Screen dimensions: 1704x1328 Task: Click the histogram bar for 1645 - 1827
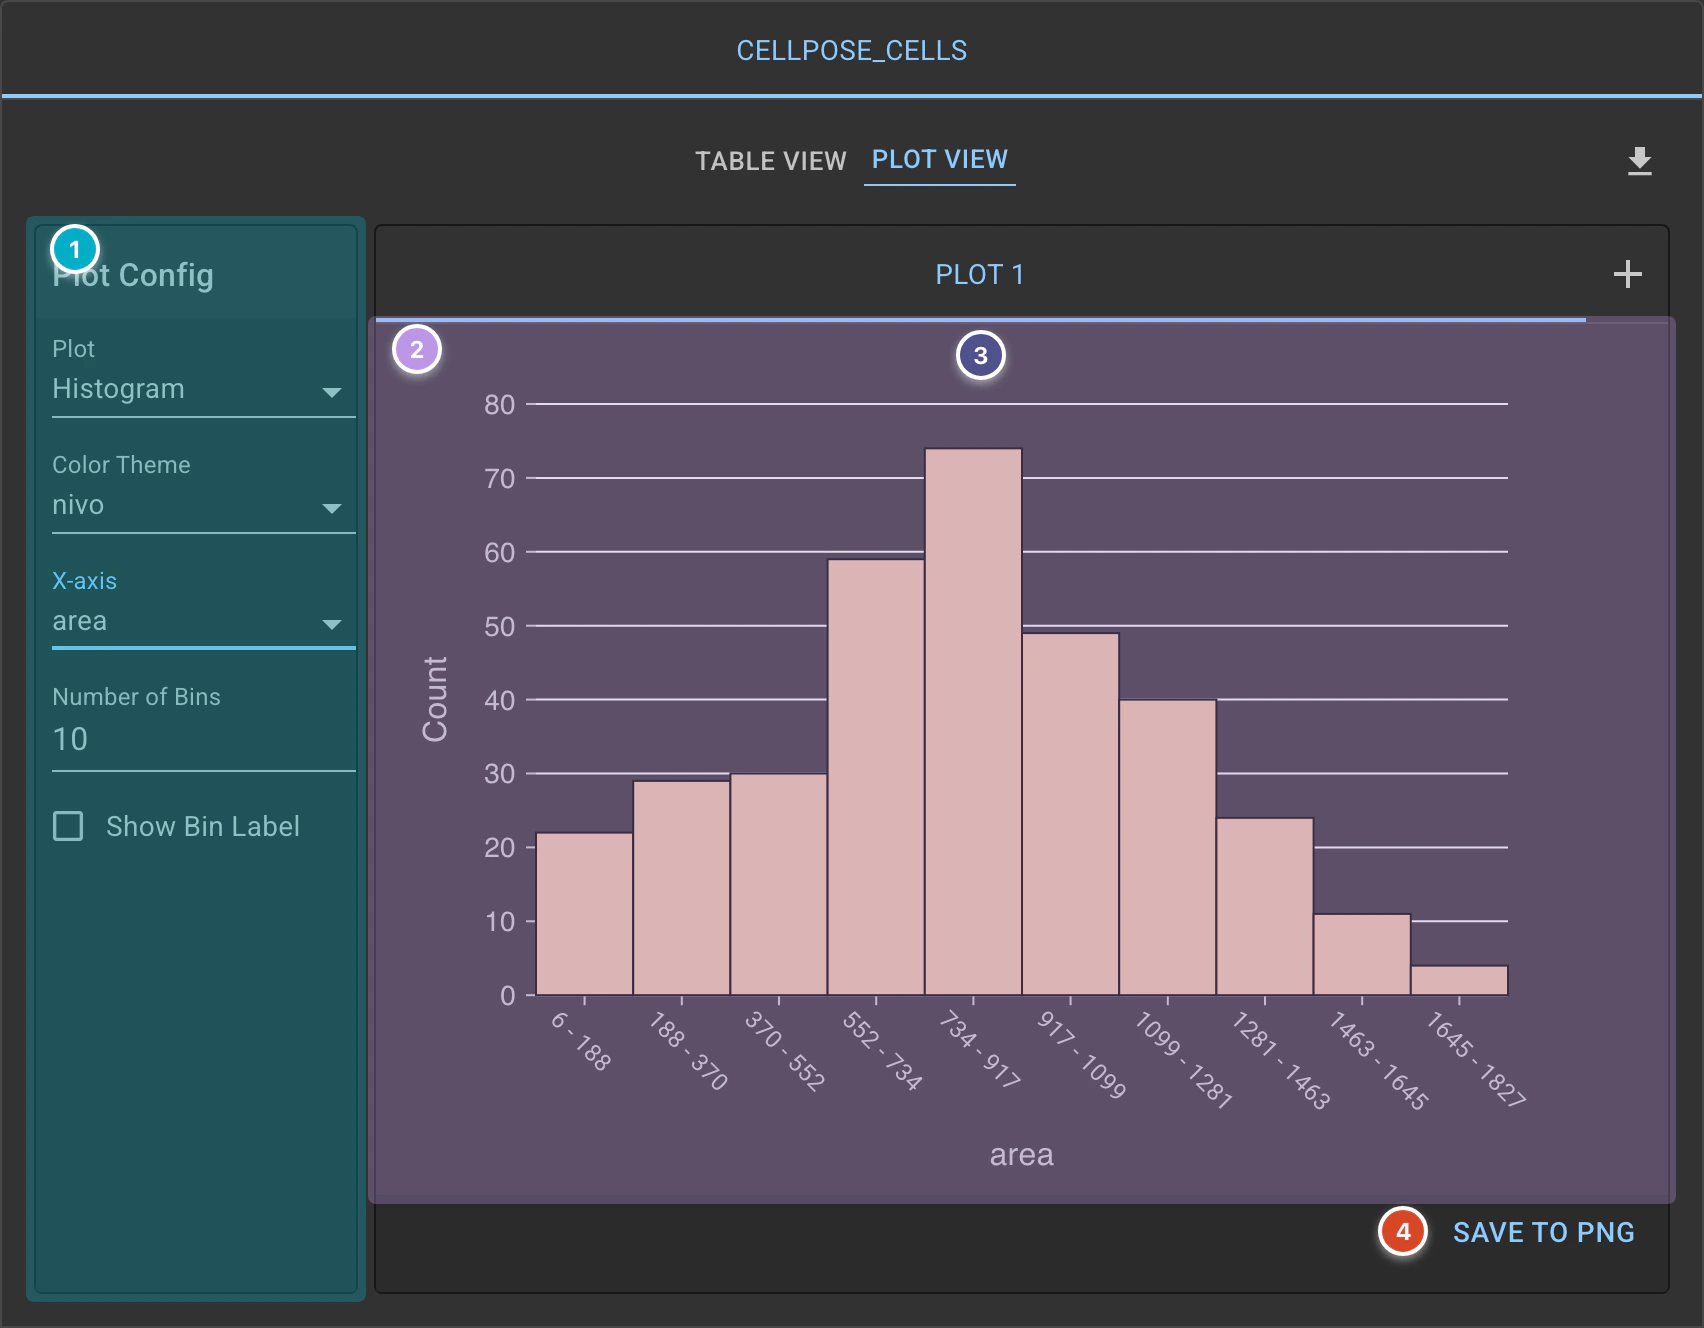pos(1459,980)
